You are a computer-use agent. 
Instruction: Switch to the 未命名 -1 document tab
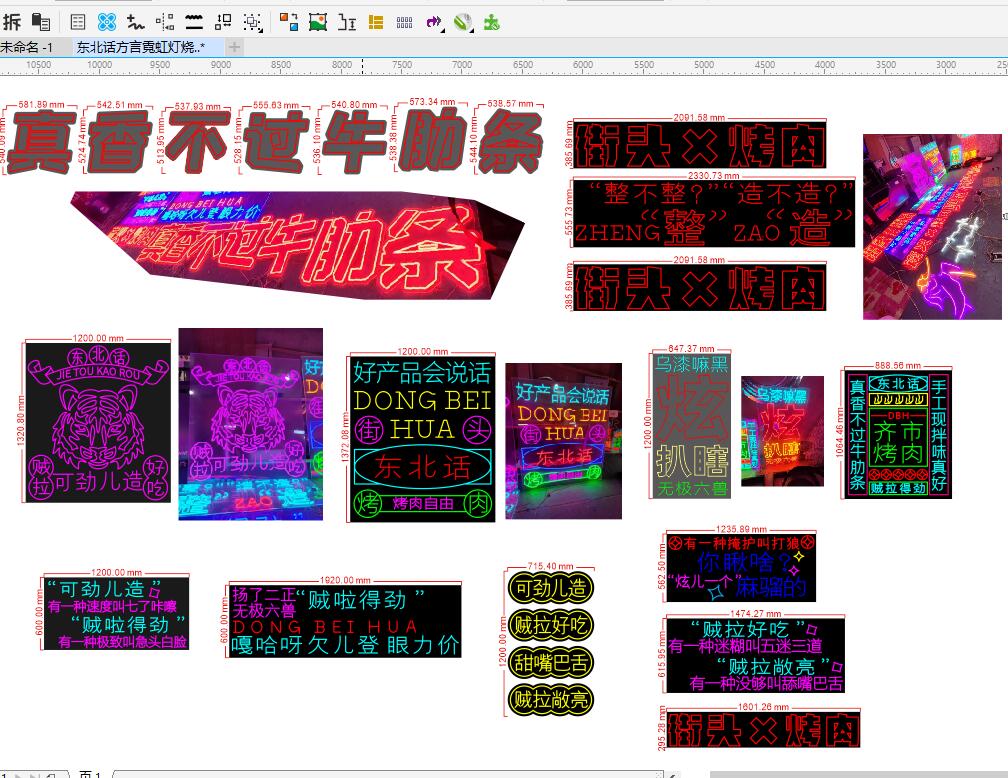coord(28,47)
